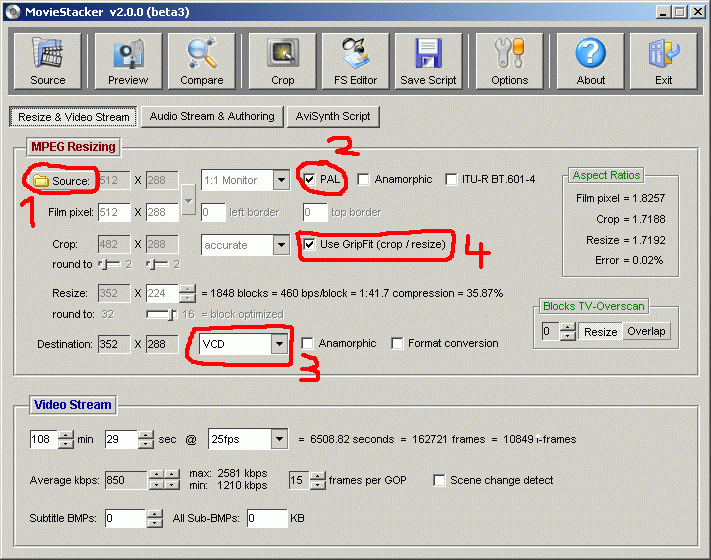The height and width of the screenshot is (560, 711).
Task: Open the FS Editor
Action: (356, 61)
